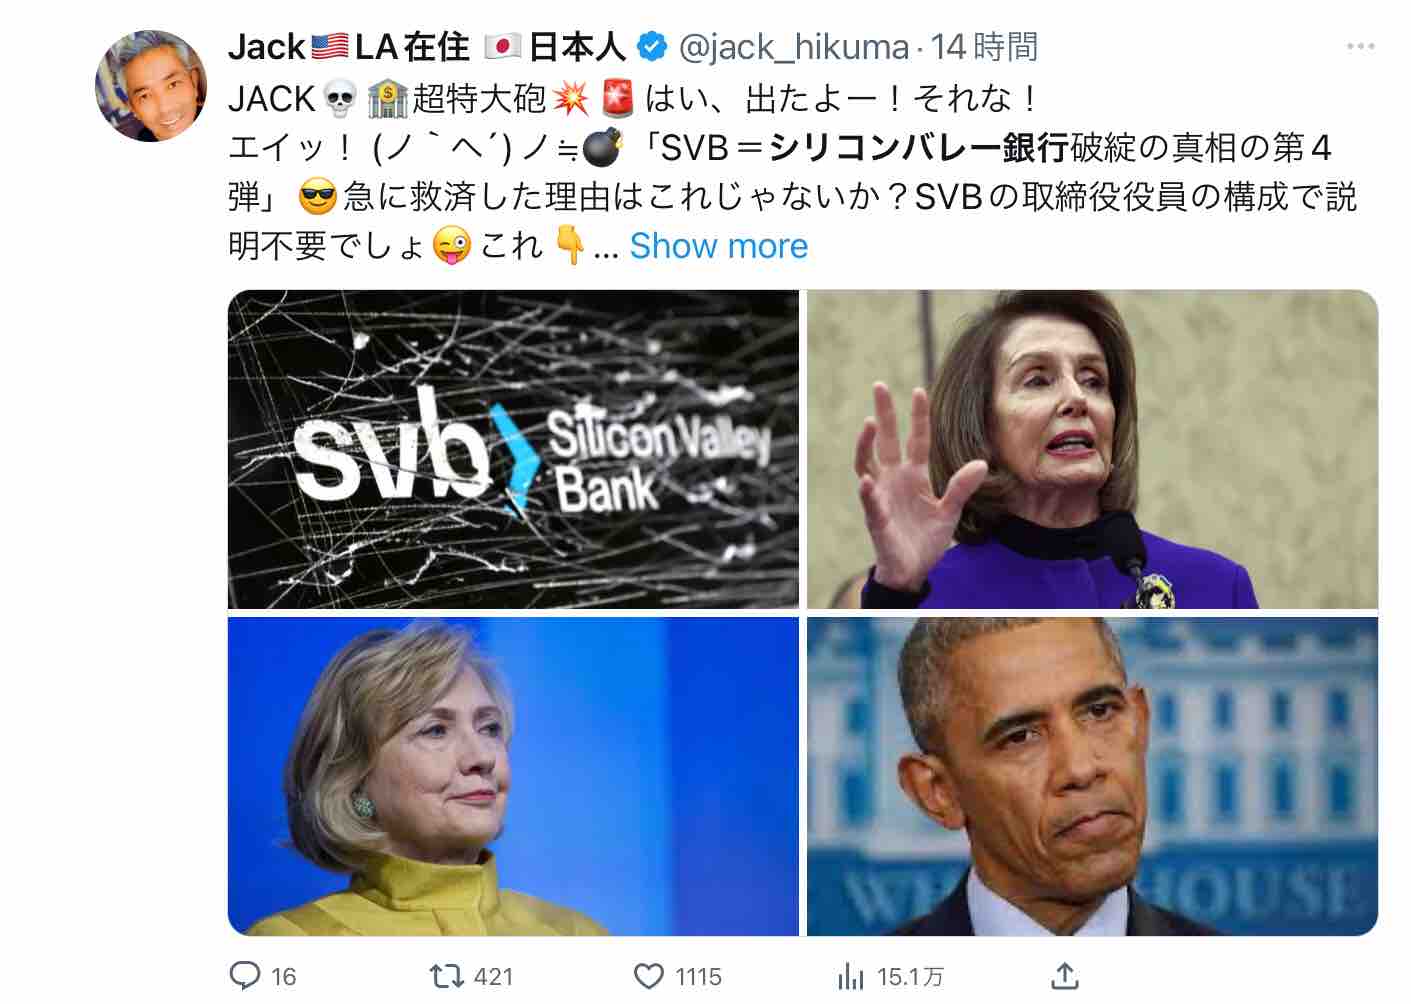Open the photo of woman in yellow jacket
Image resolution: width=1411 pixels, height=1004 pixels.
[x=513, y=776]
